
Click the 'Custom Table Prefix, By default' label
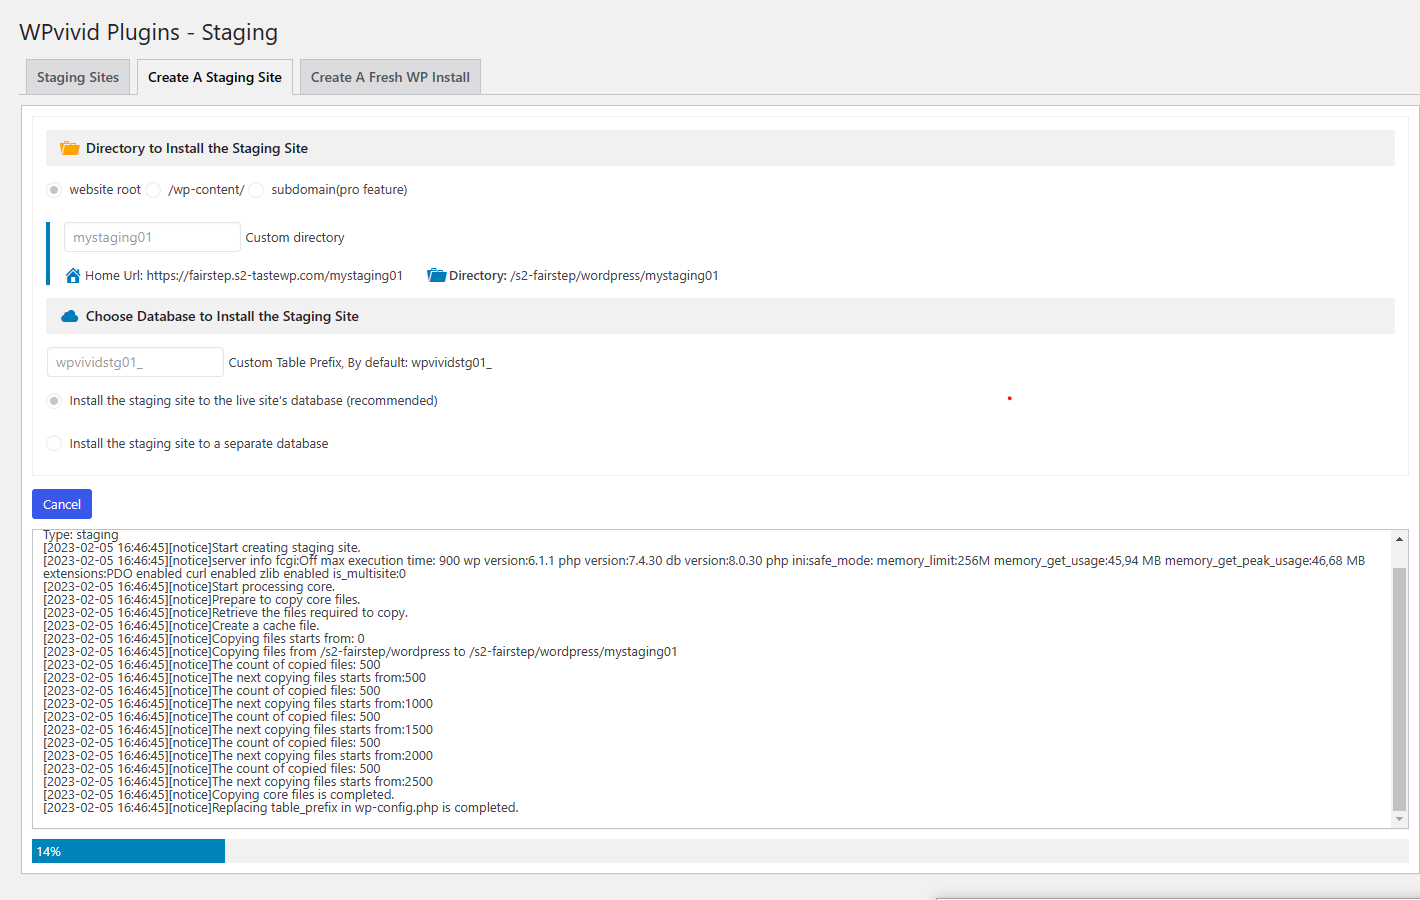pos(360,363)
